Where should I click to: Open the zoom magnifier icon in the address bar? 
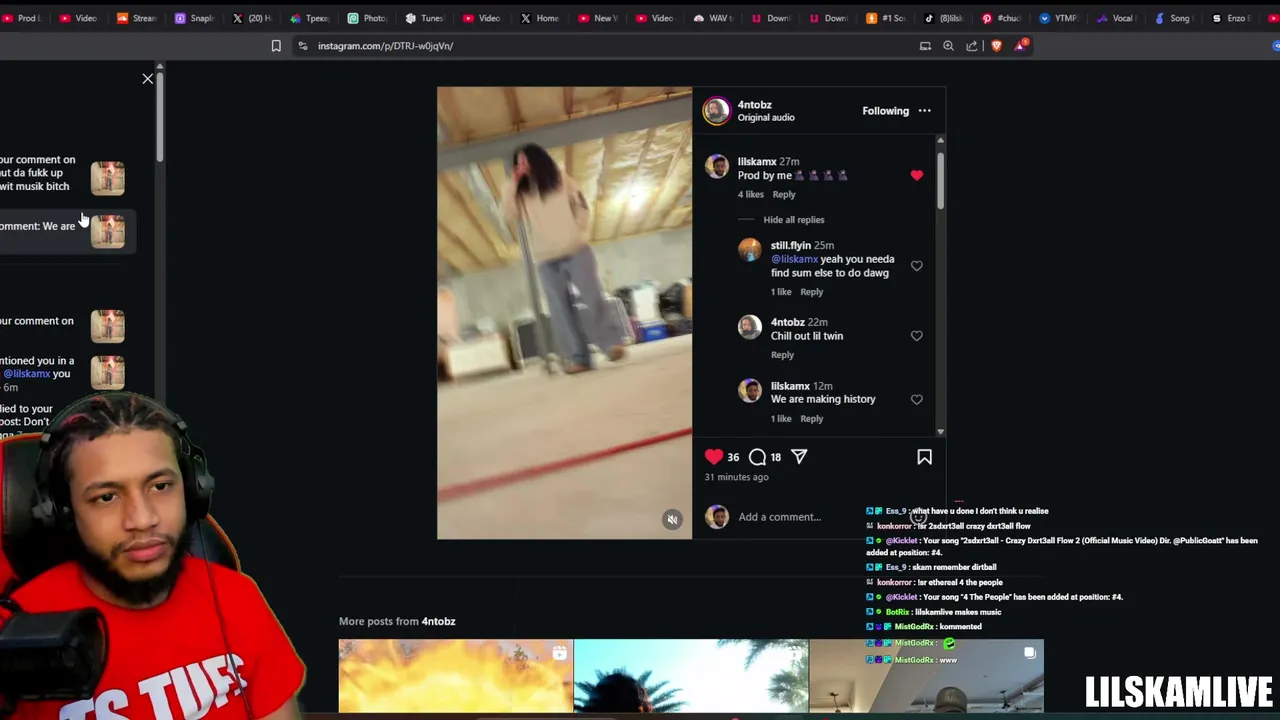pos(948,46)
